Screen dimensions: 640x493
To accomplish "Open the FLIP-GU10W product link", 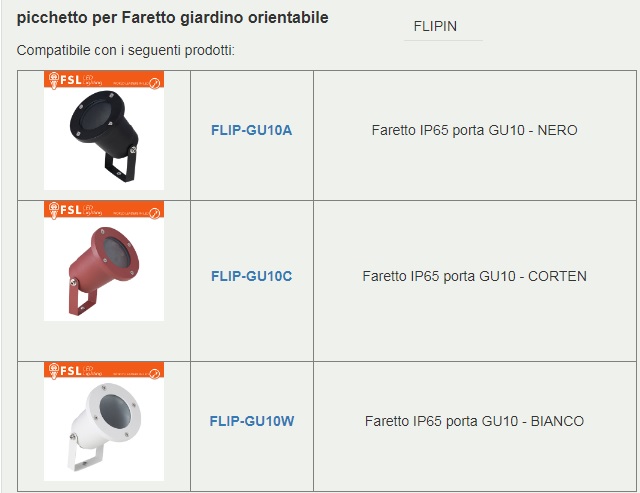I will [252, 421].
